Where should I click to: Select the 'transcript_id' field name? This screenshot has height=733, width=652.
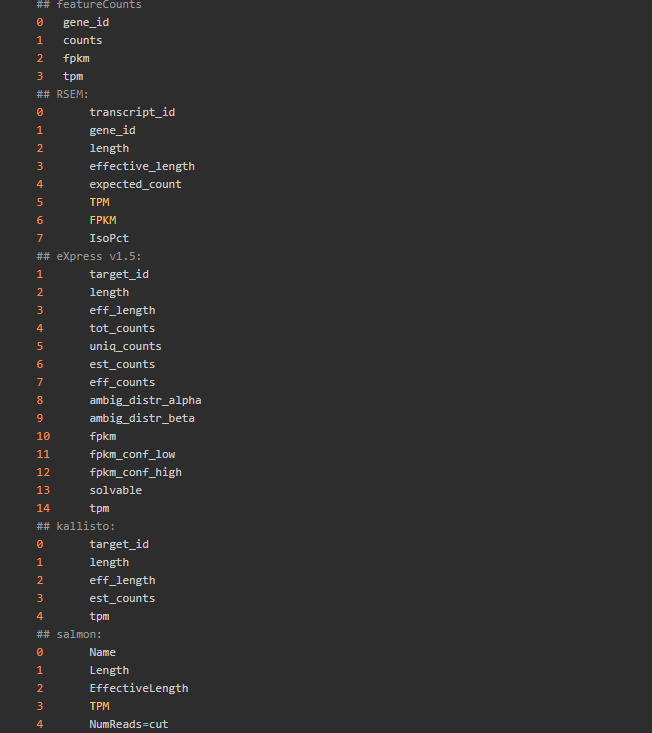[132, 113]
